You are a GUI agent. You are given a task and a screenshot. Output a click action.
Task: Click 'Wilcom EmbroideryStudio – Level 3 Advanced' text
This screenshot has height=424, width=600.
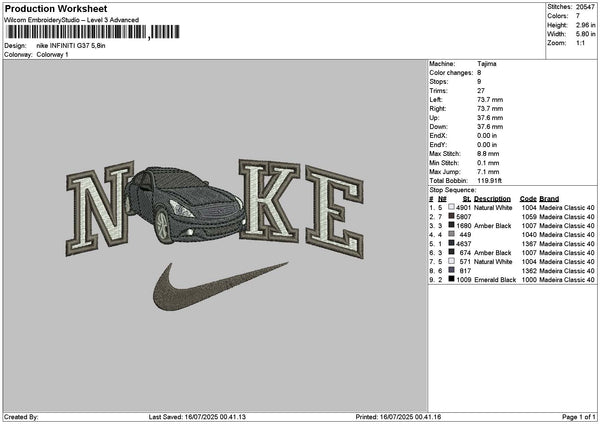pyautogui.click(x=72, y=20)
